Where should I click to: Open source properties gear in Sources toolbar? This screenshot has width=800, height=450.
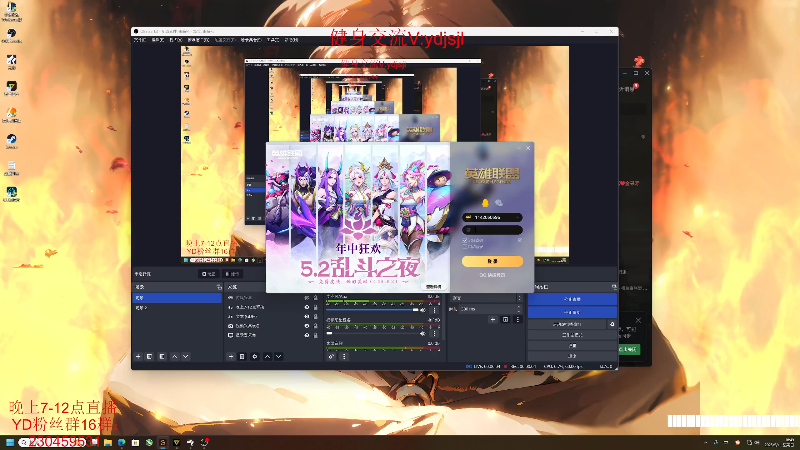tap(255, 357)
